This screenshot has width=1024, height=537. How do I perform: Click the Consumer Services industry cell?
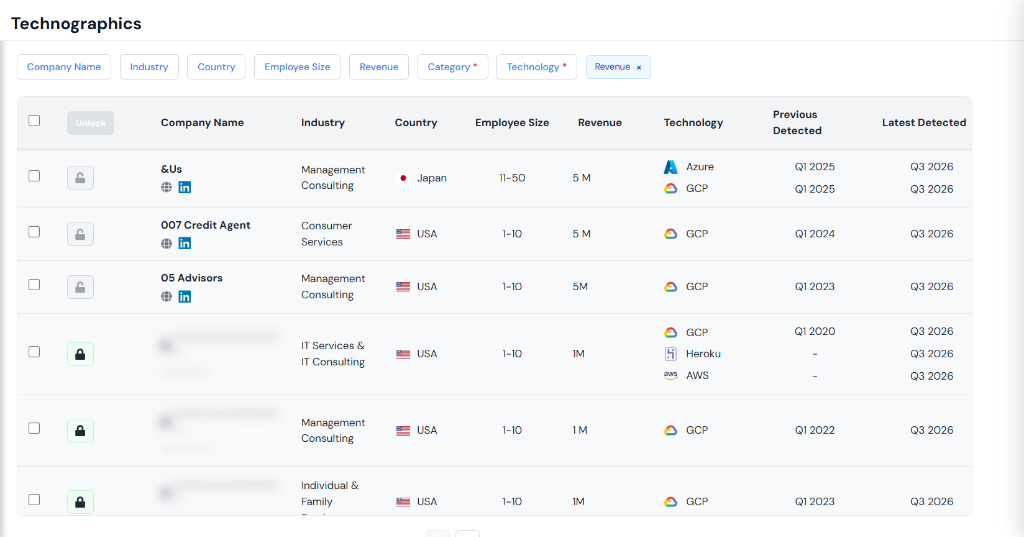[x=327, y=234]
